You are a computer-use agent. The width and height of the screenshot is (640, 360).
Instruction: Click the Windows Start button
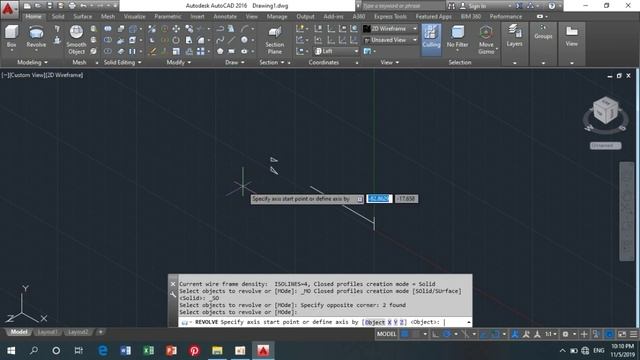click(11, 350)
